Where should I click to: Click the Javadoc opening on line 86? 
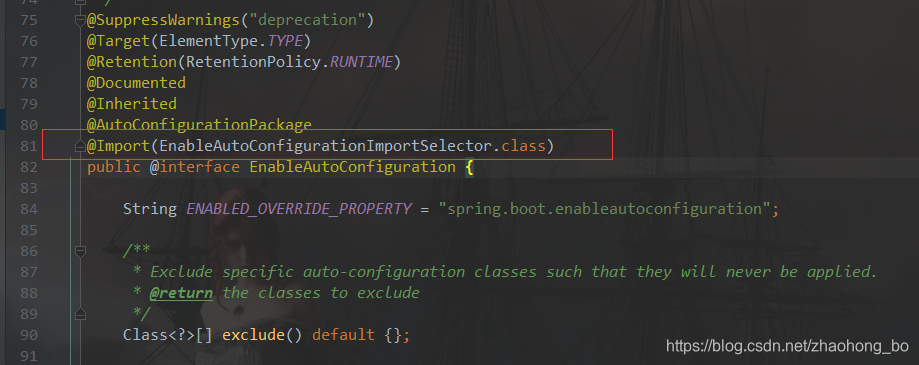[137, 251]
